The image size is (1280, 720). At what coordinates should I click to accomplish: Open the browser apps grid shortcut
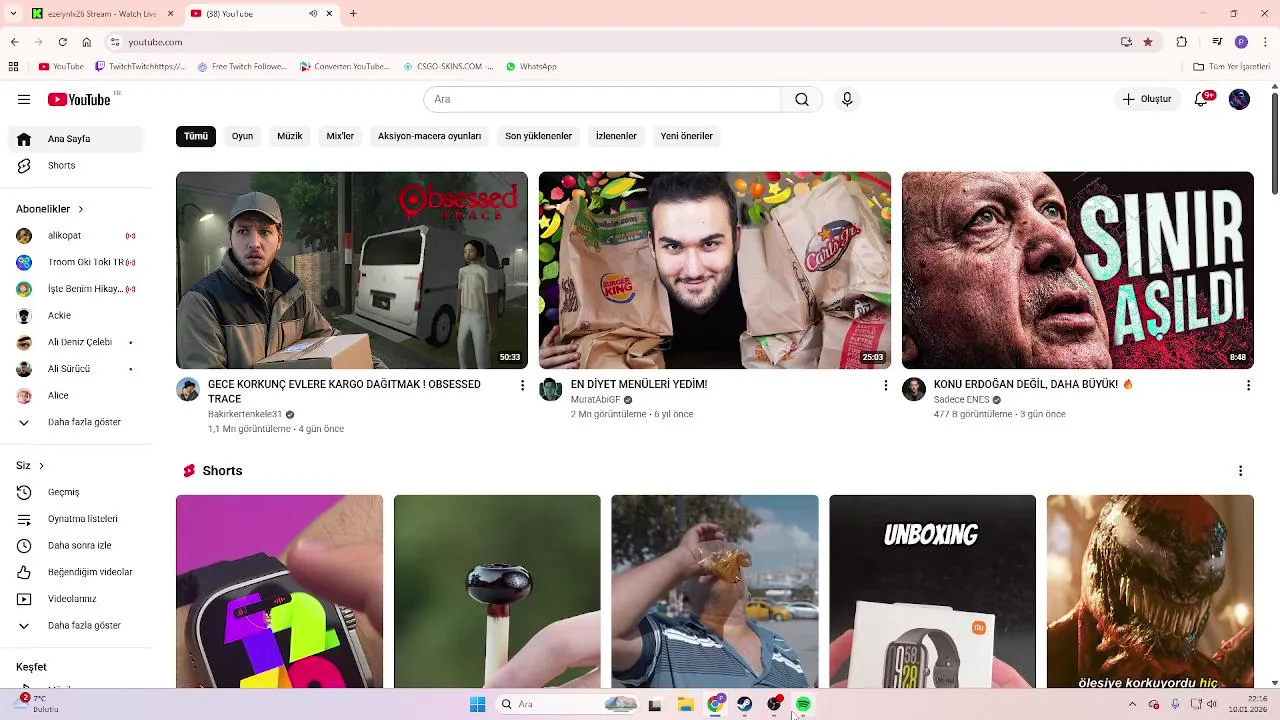(x=13, y=67)
